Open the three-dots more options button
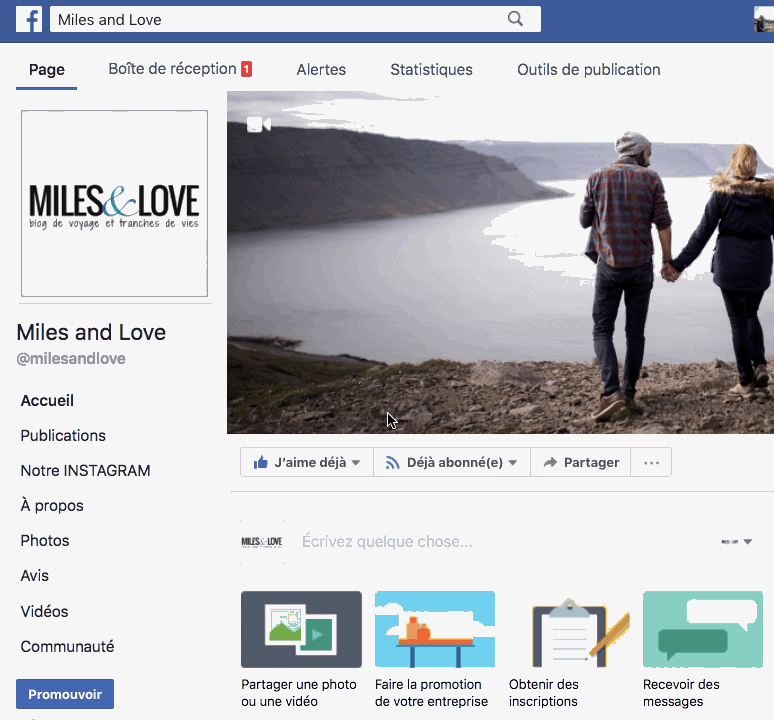The height and width of the screenshot is (720, 774). coord(651,463)
